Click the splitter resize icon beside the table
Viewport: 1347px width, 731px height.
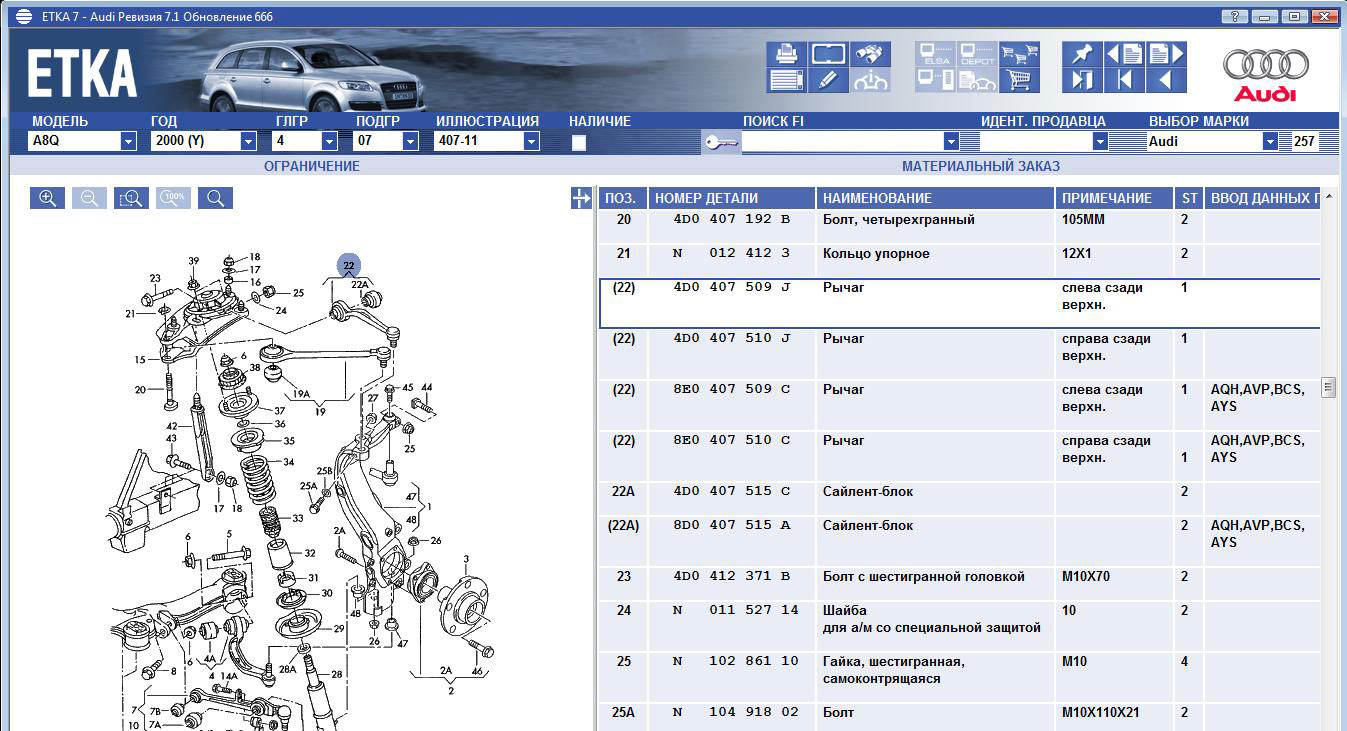(581, 199)
